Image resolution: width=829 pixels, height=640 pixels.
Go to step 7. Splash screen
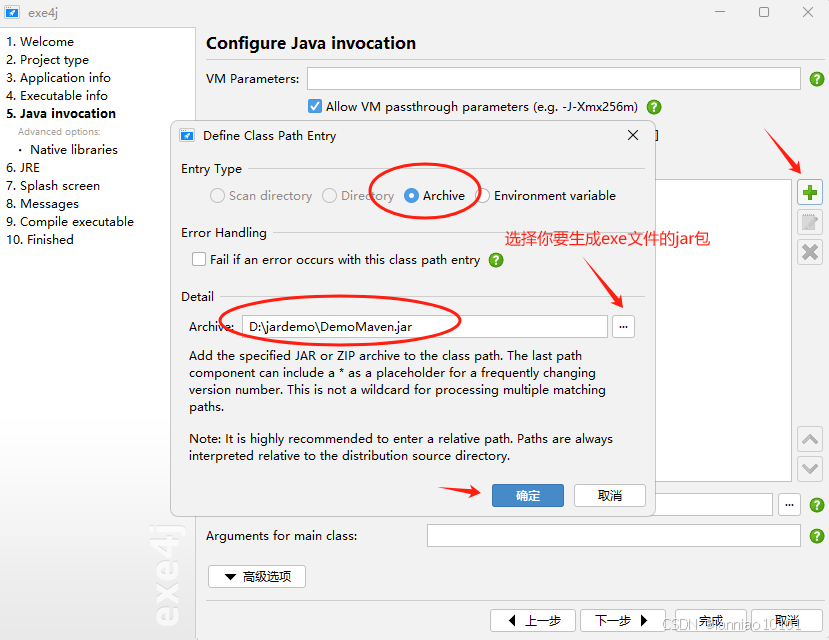coord(53,185)
